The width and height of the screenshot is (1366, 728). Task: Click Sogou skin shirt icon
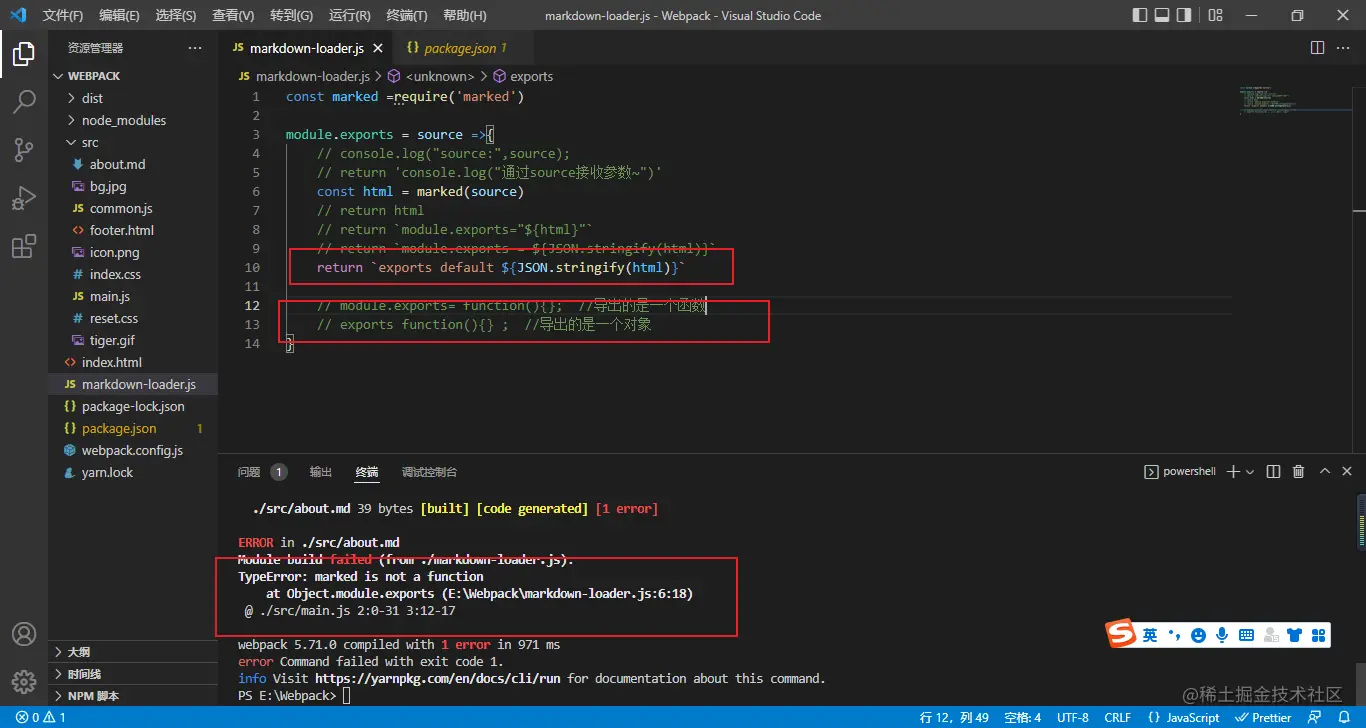1295,635
